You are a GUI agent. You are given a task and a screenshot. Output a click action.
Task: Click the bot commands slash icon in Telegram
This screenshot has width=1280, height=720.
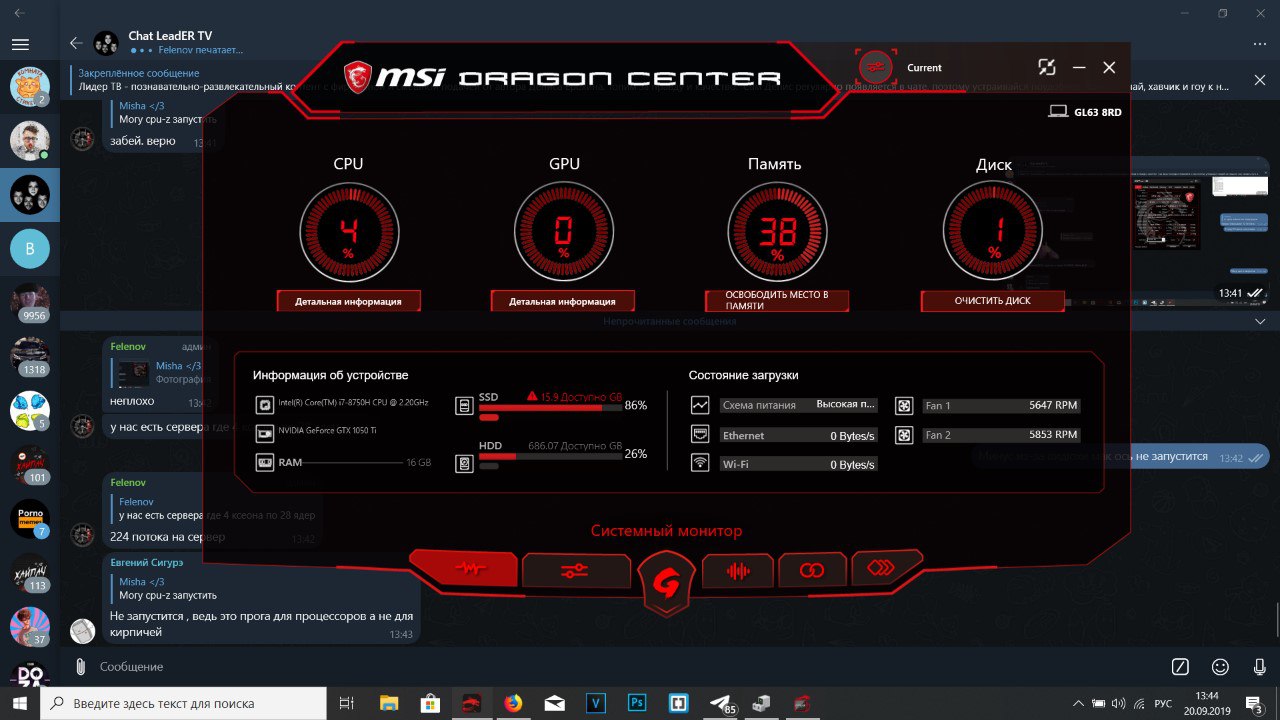[1180, 666]
